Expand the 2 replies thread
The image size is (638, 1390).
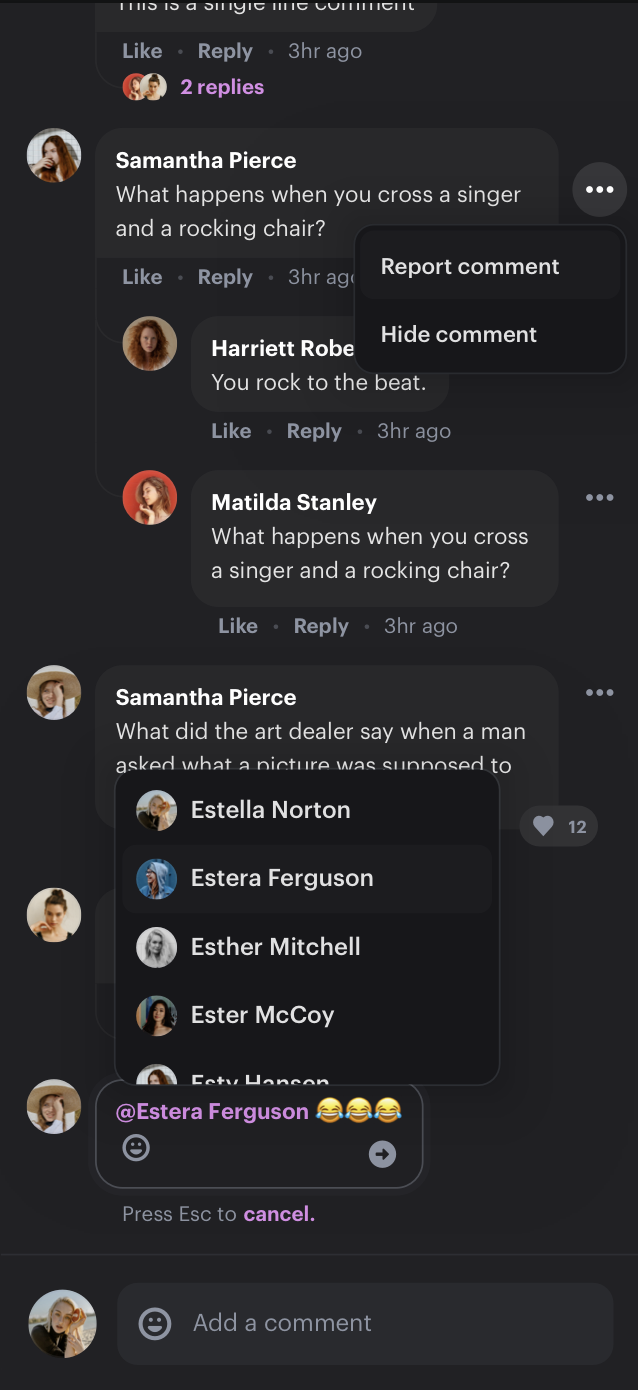pyautogui.click(x=221, y=87)
